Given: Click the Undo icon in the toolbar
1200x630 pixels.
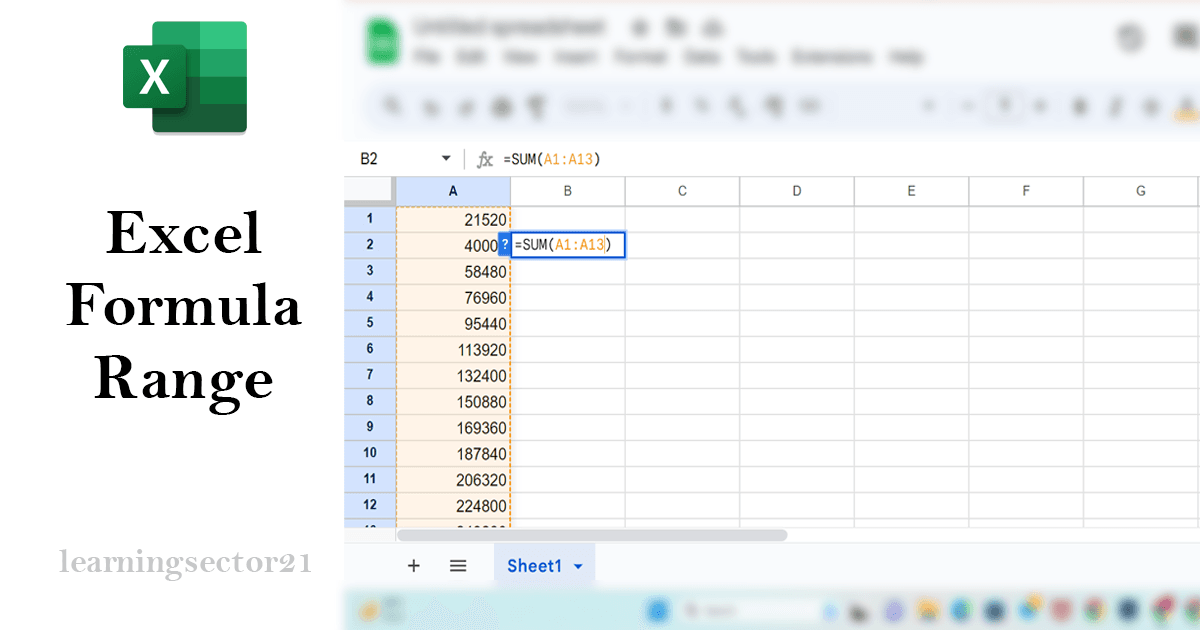Looking at the screenshot, I should [x=390, y=105].
